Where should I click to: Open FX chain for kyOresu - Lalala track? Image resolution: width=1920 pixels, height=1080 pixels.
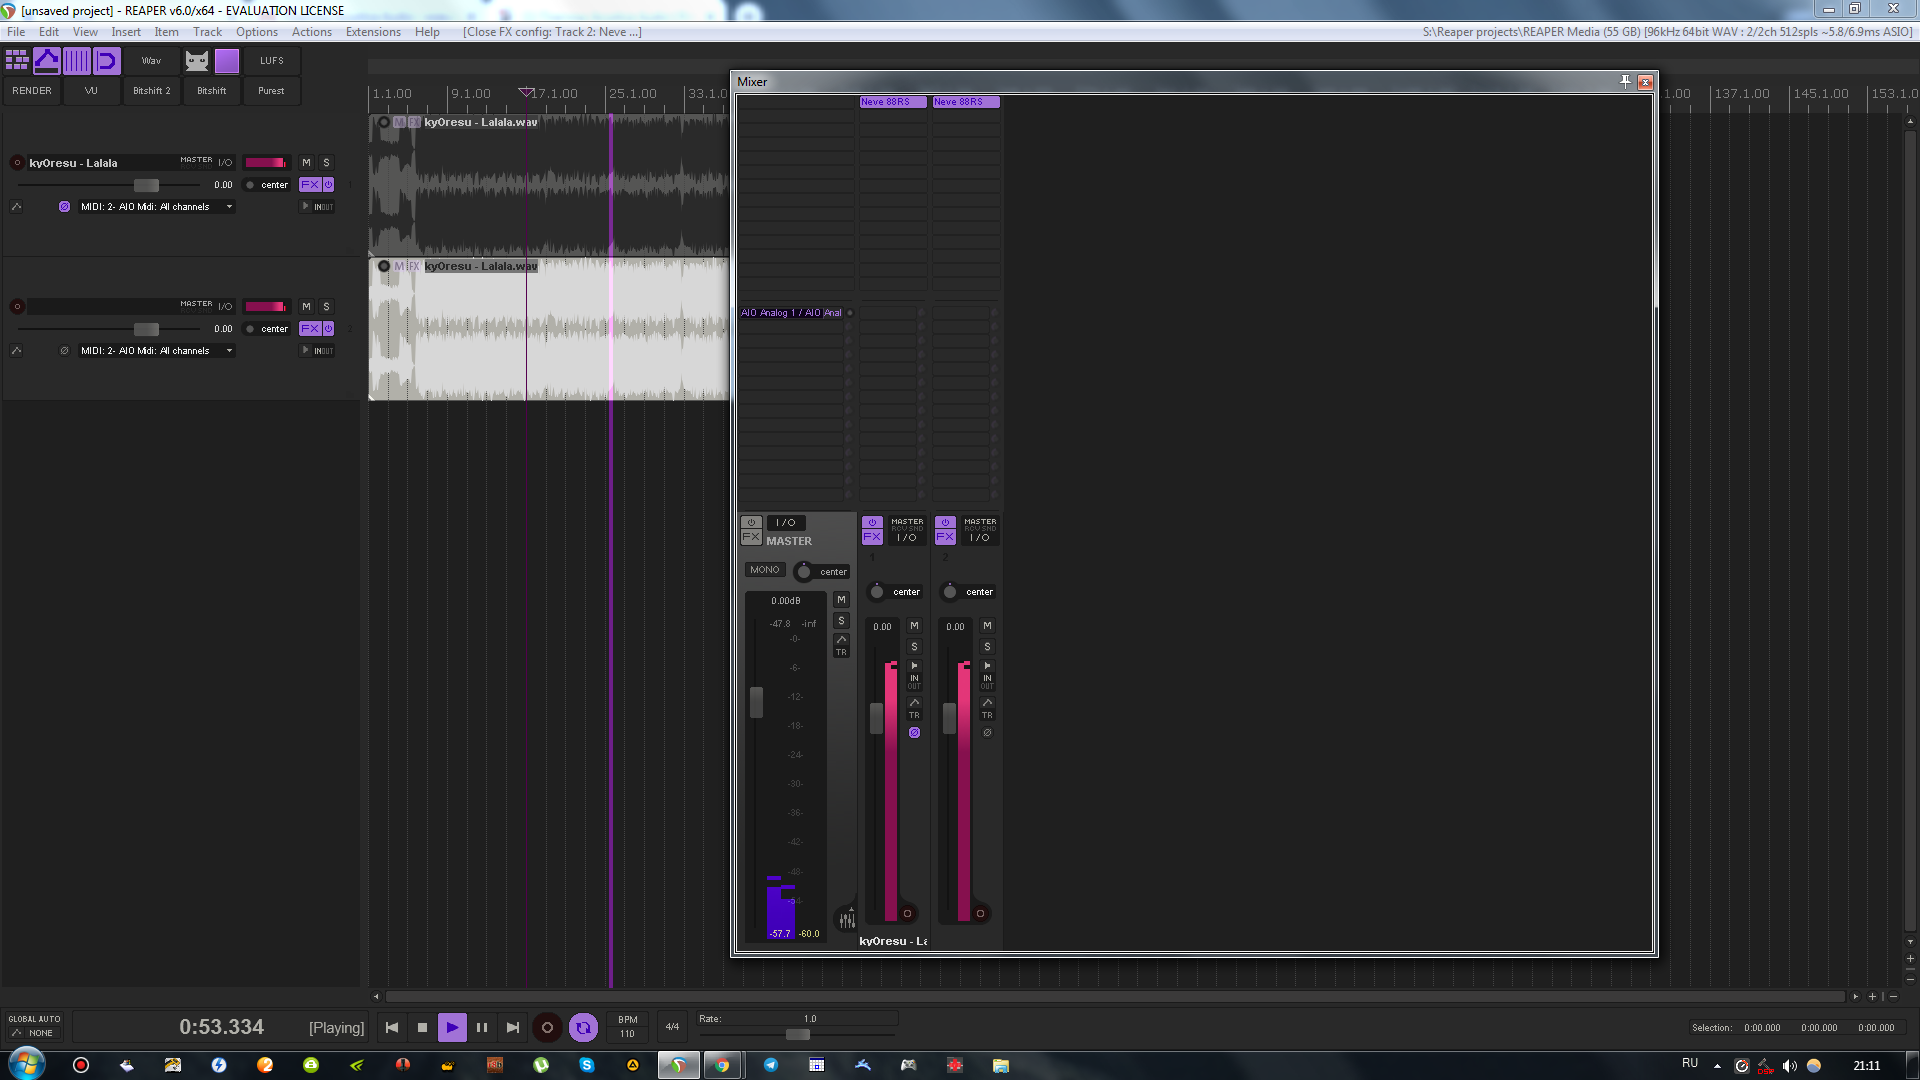(x=310, y=185)
